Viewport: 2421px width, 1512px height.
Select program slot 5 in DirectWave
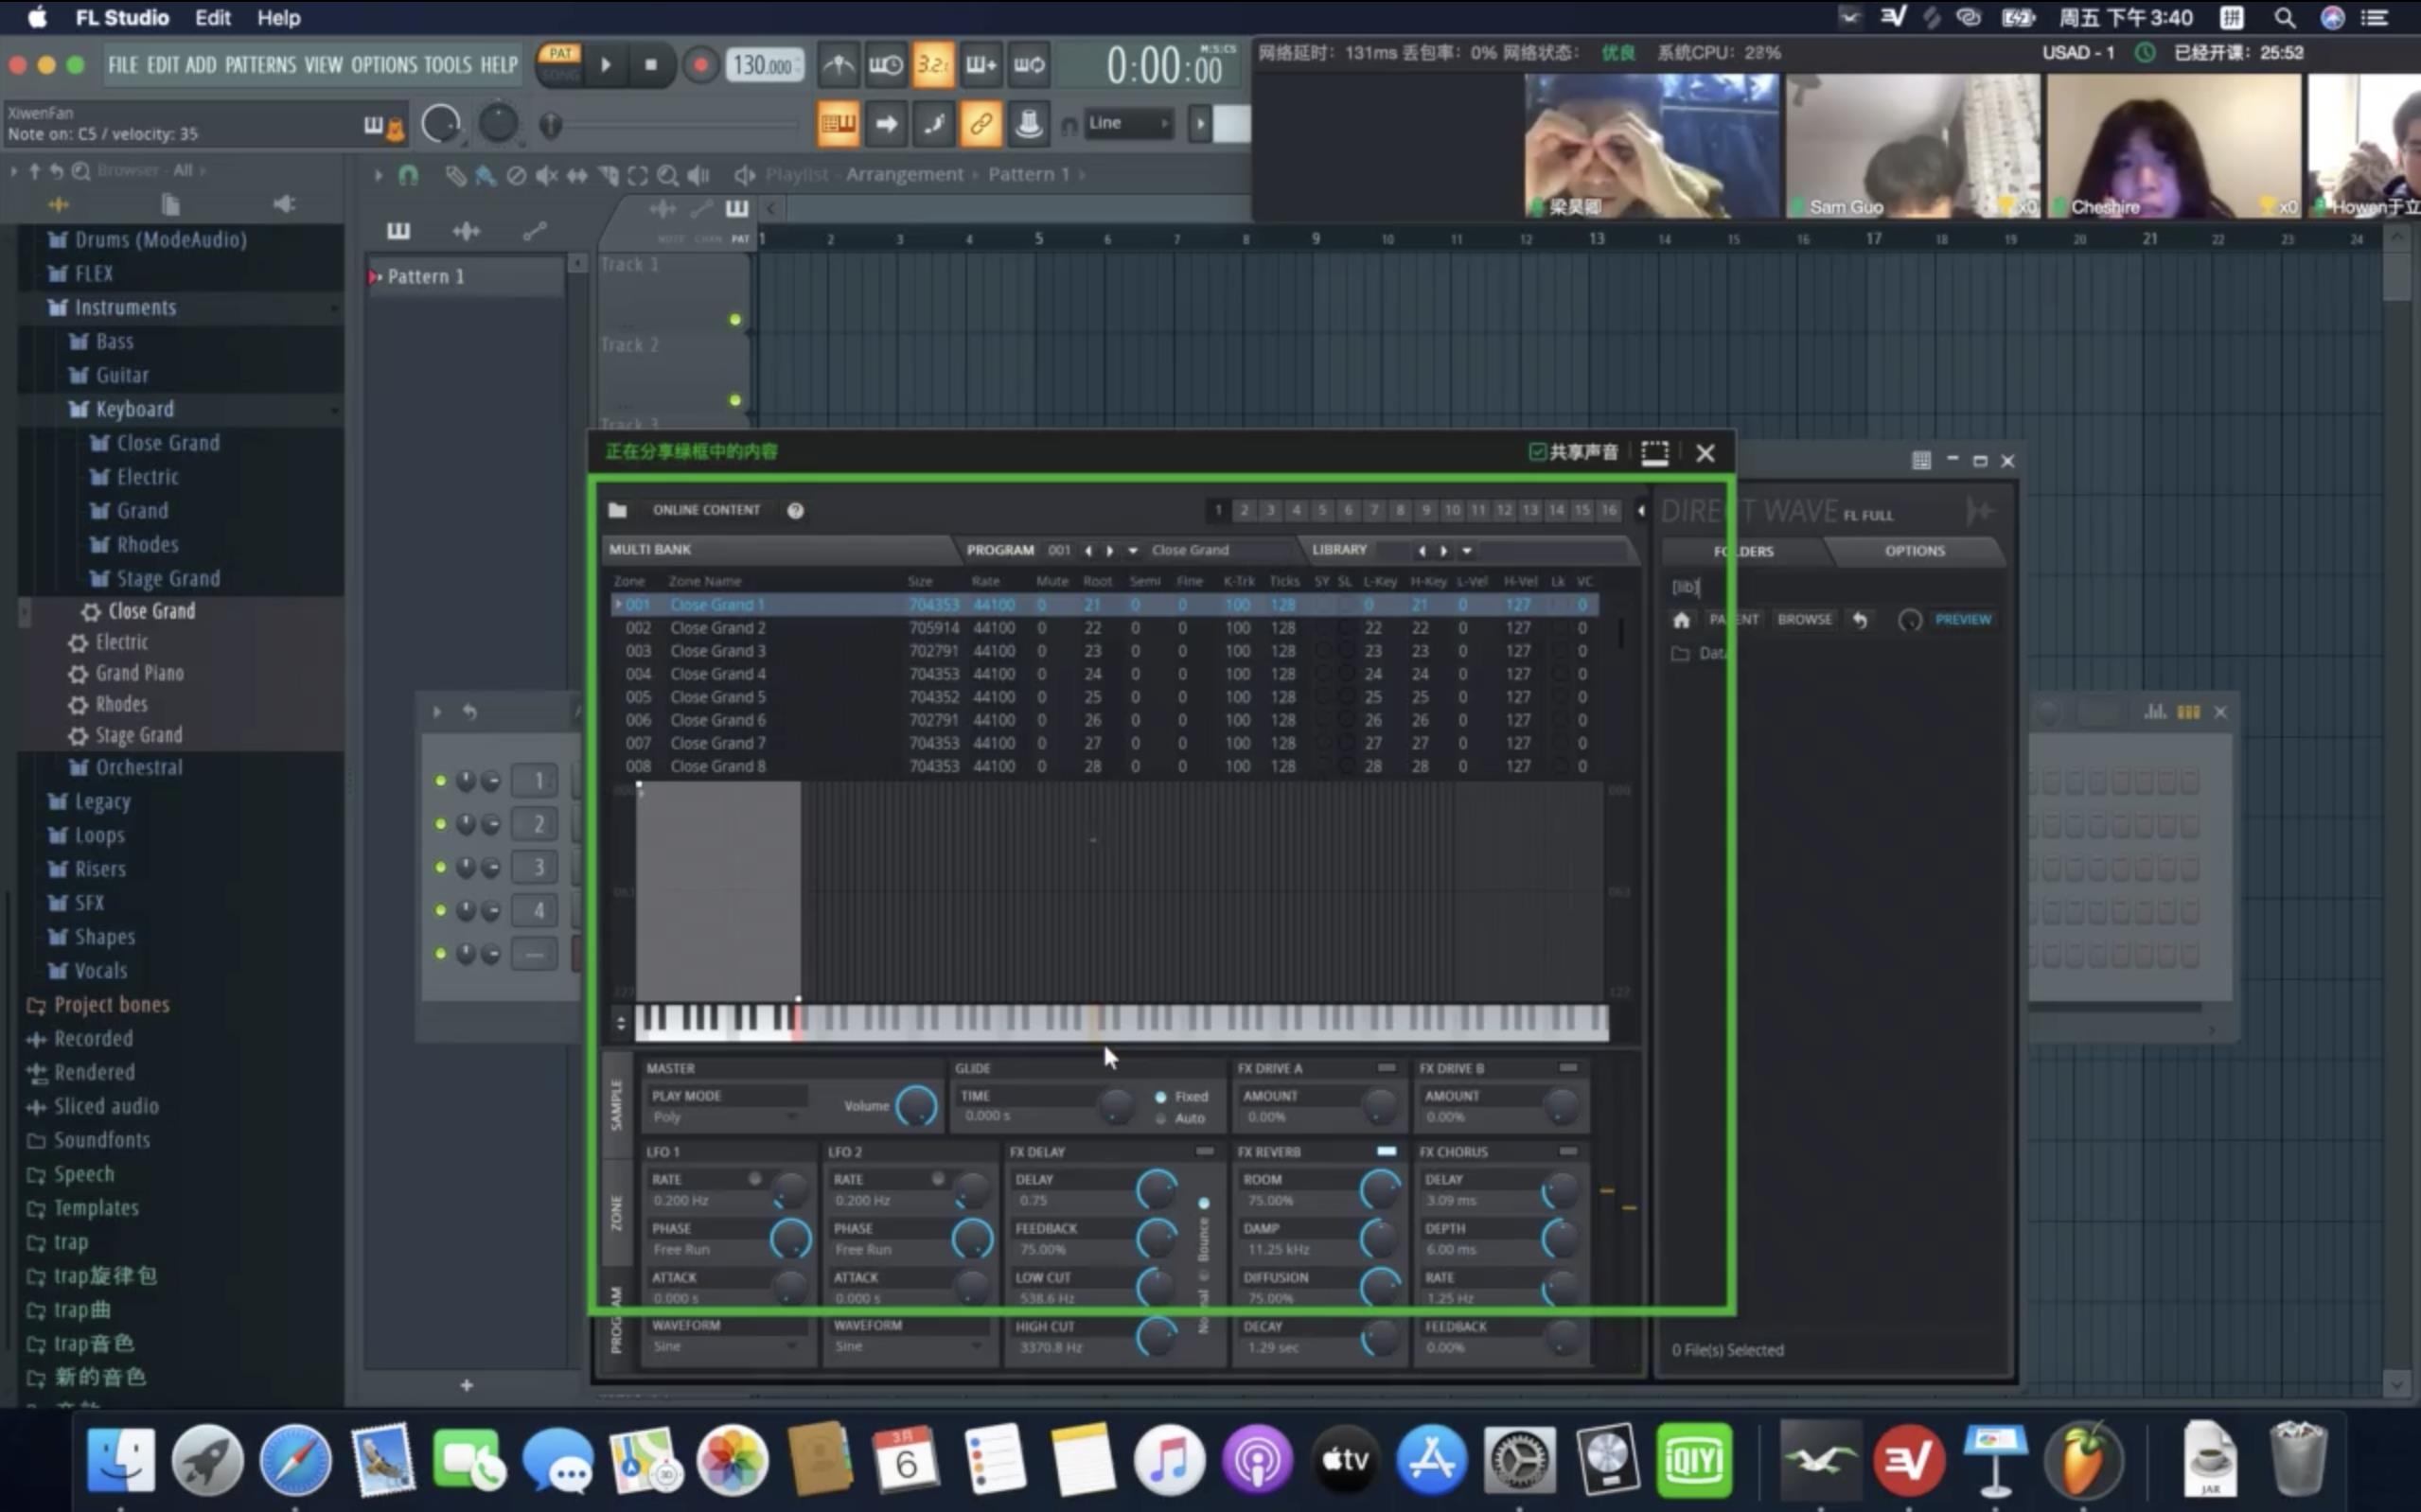point(1322,511)
